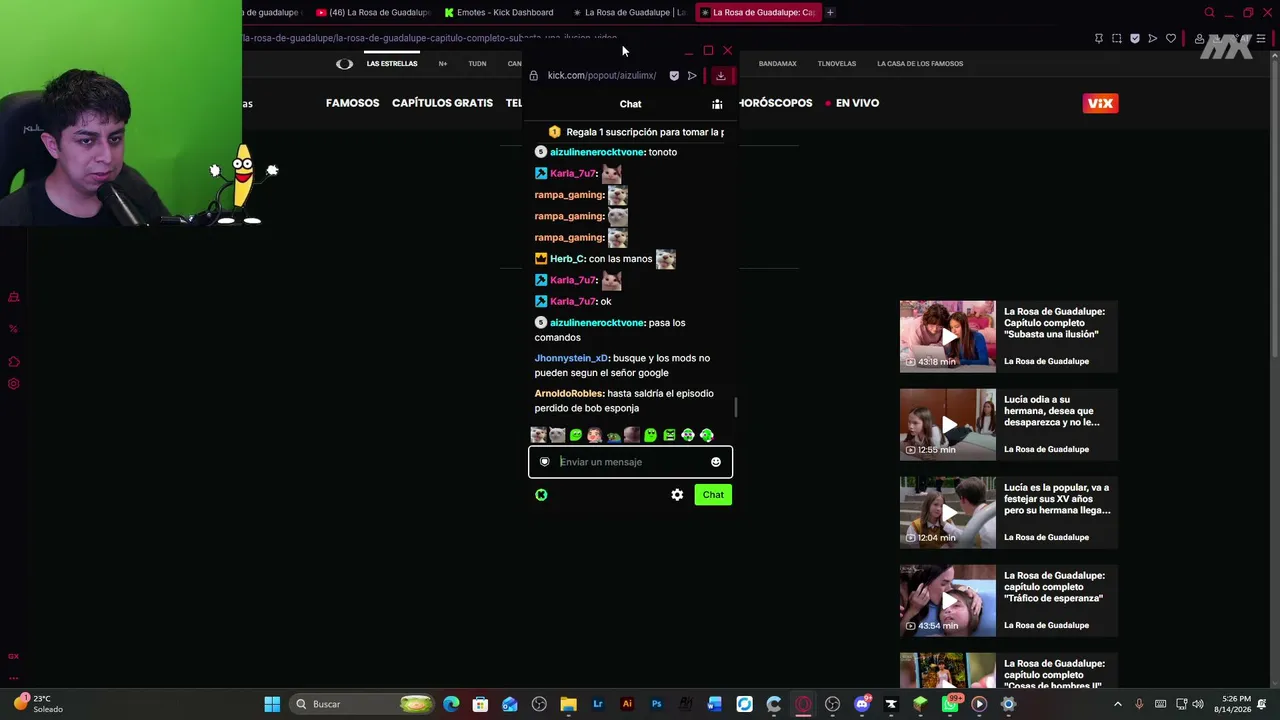Switch to the Emotes - Kick Dashboard tab

[498, 13]
